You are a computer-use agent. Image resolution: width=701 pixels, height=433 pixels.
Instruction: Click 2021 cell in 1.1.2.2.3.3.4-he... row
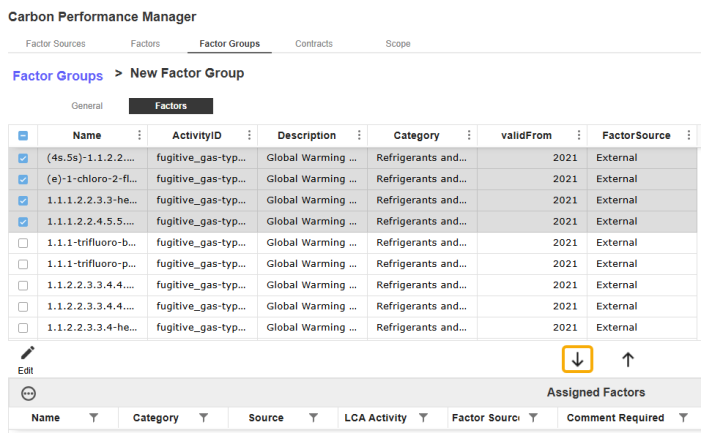click(532, 328)
